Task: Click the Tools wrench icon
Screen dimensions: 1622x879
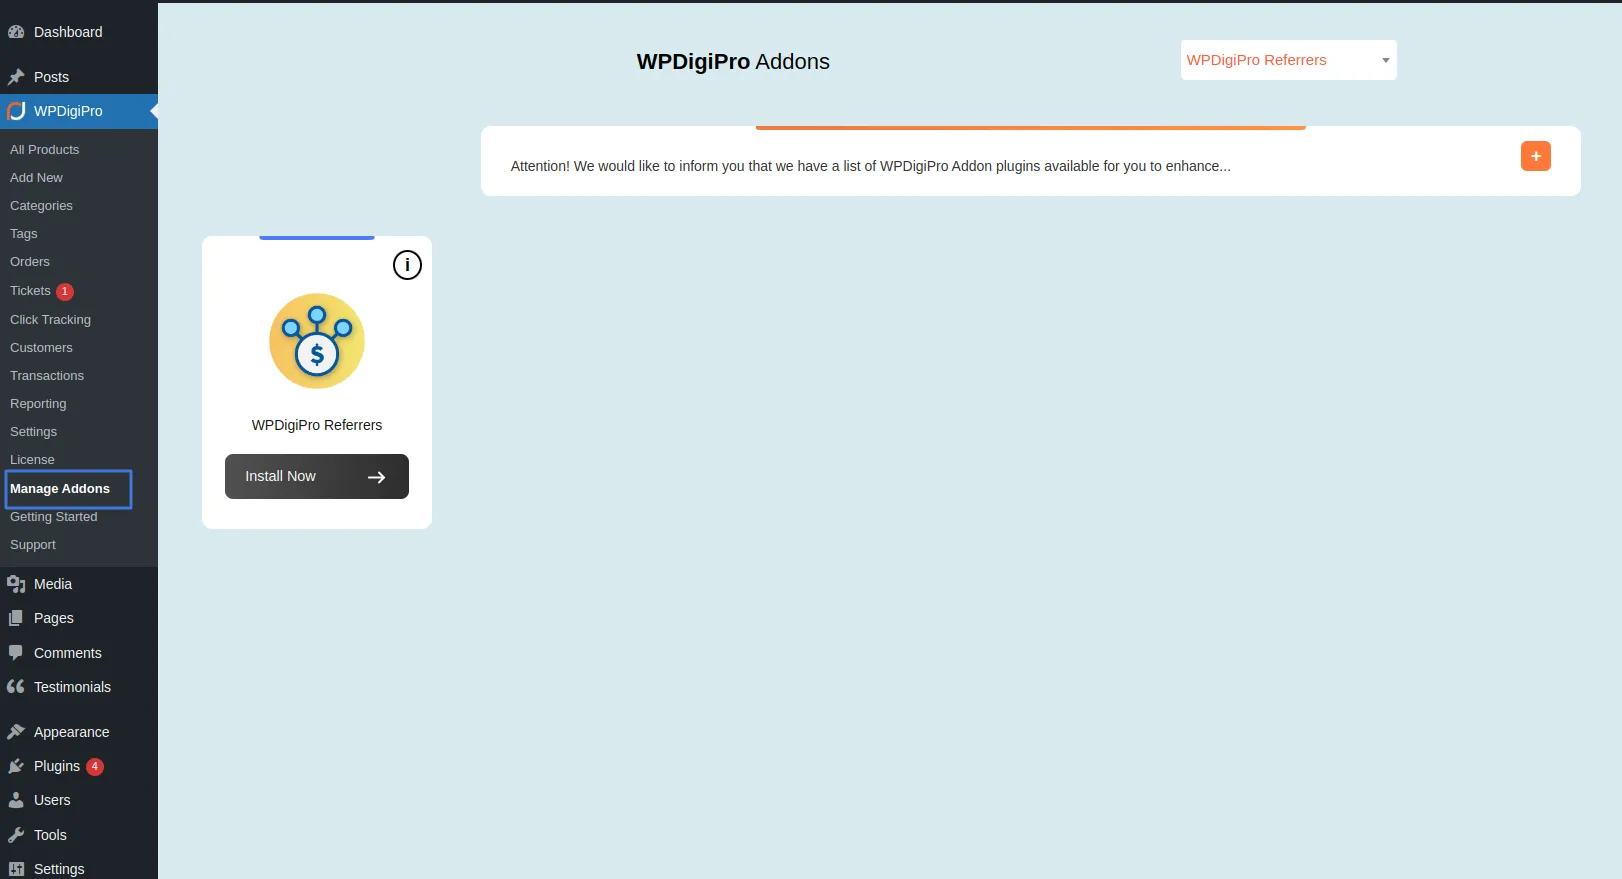Action: (x=16, y=835)
